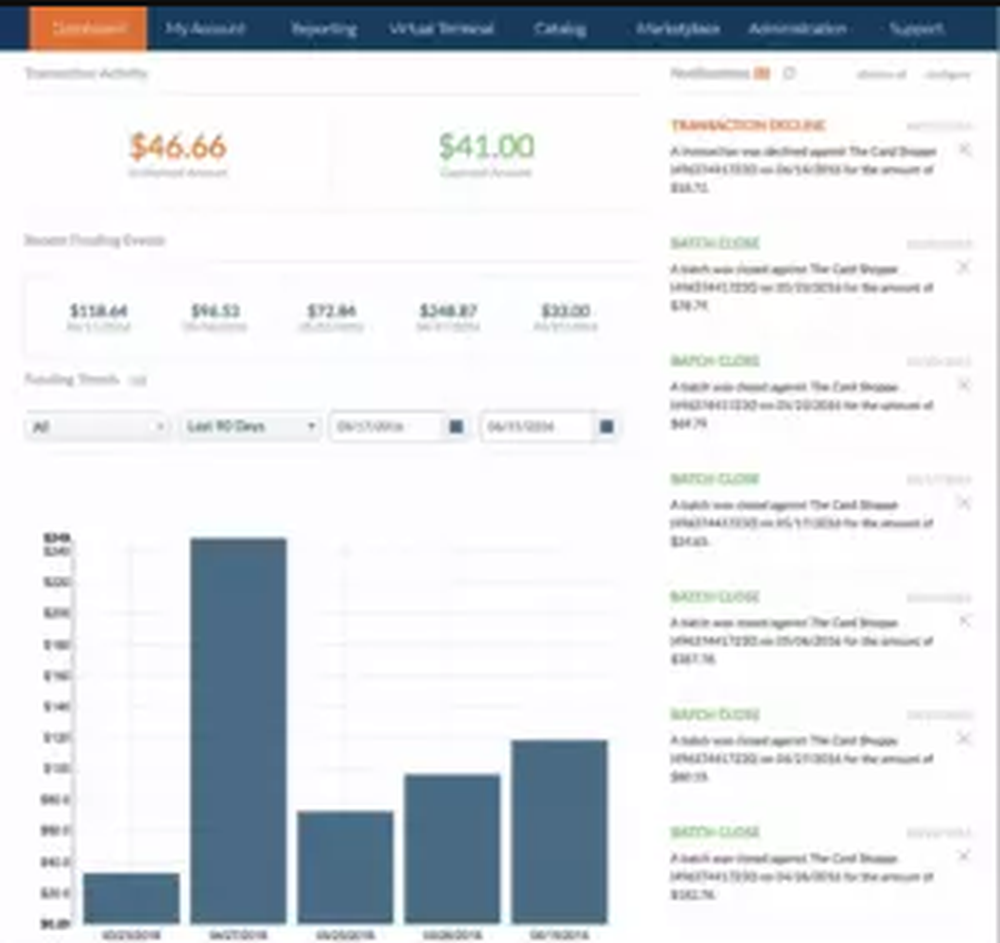The width and height of the screenshot is (1000, 943).
Task: Refresh the notifications list icon
Action: (x=790, y=73)
